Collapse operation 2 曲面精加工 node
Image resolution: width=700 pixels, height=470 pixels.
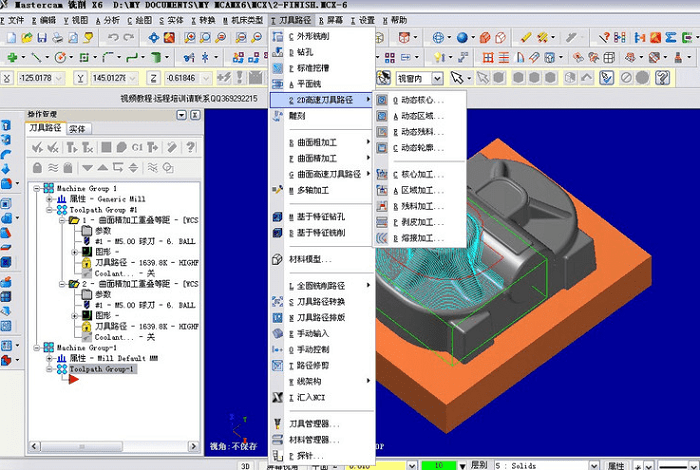(62, 284)
